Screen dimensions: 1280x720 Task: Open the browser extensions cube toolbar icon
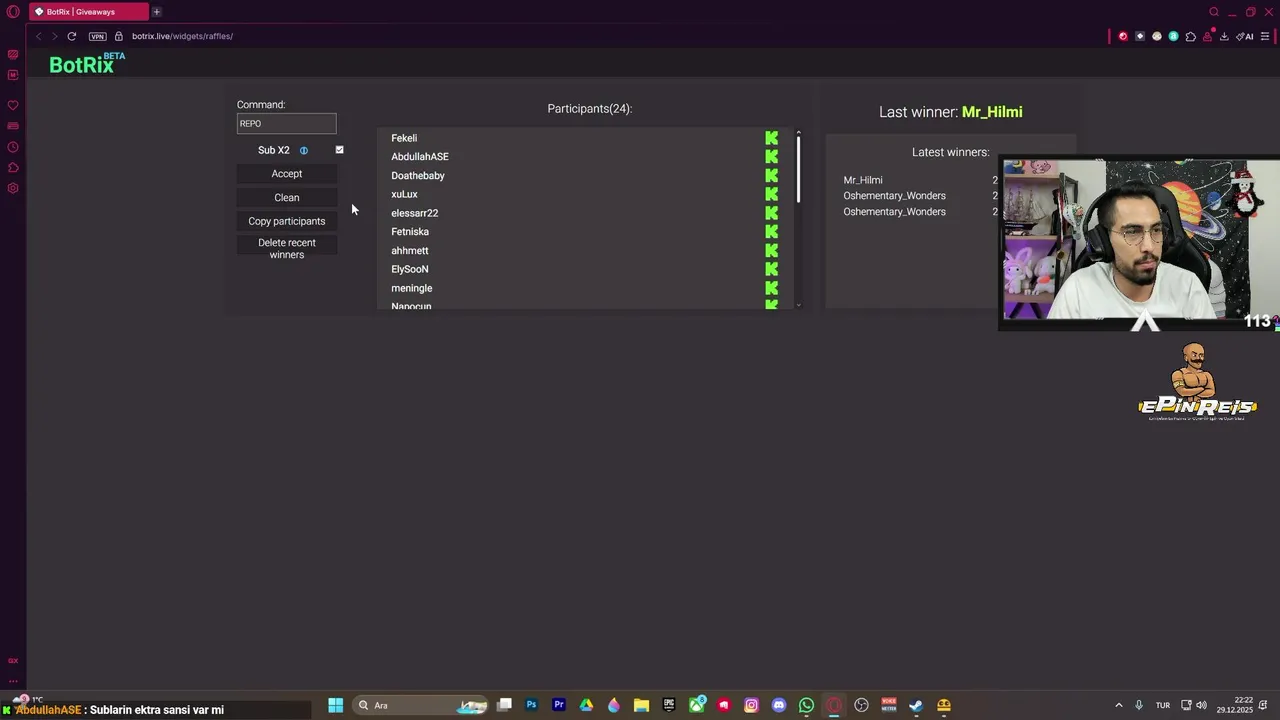pos(1191,36)
